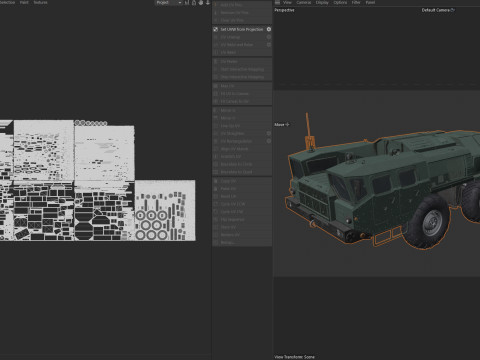Open UV Unwrap options gear

click(x=269, y=37)
